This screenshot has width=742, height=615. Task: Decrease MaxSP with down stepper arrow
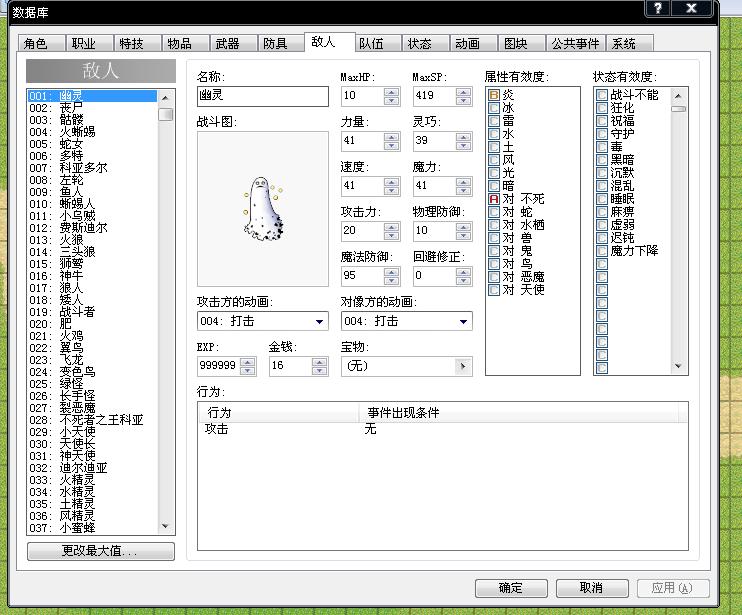tap(463, 100)
